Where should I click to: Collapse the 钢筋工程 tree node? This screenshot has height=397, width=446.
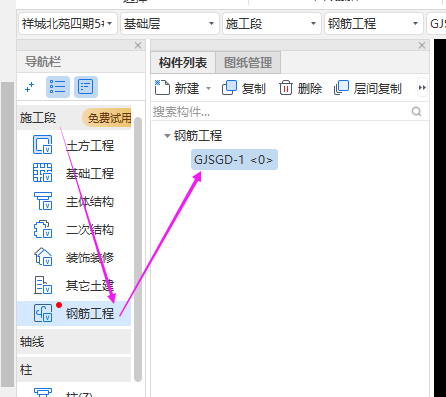pos(167,136)
